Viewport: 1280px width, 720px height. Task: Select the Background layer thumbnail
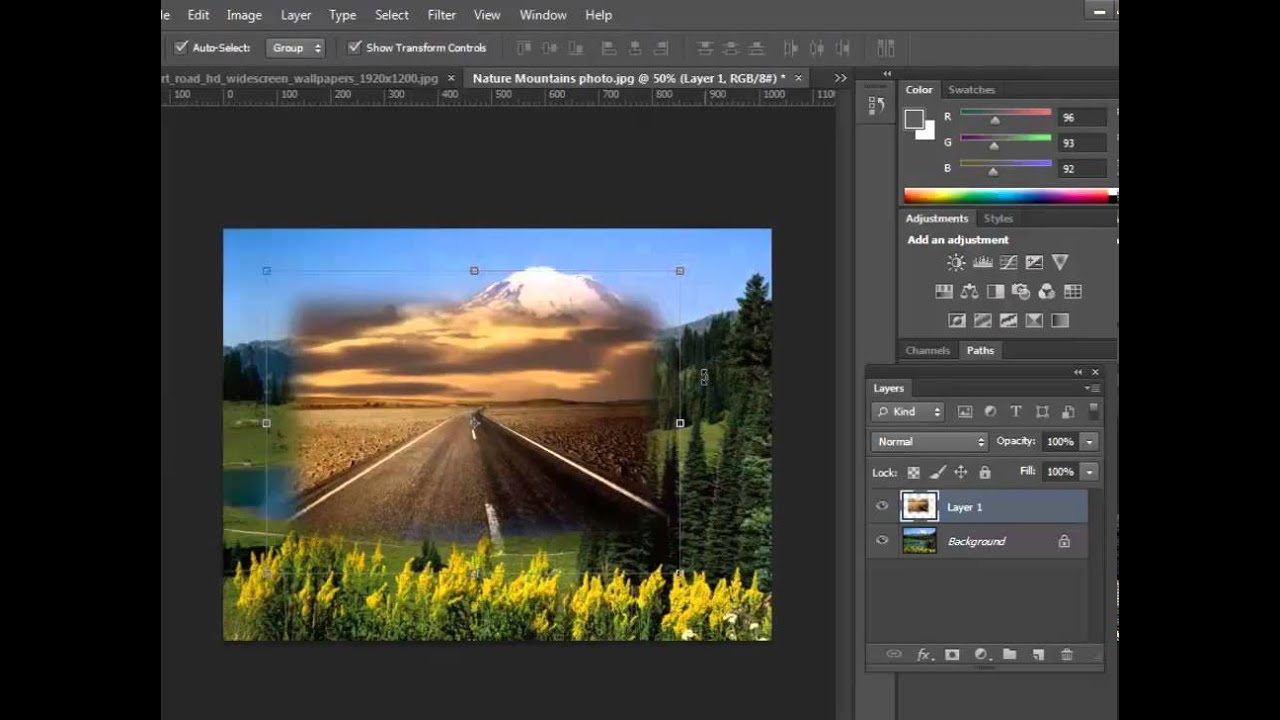pyautogui.click(x=919, y=541)
